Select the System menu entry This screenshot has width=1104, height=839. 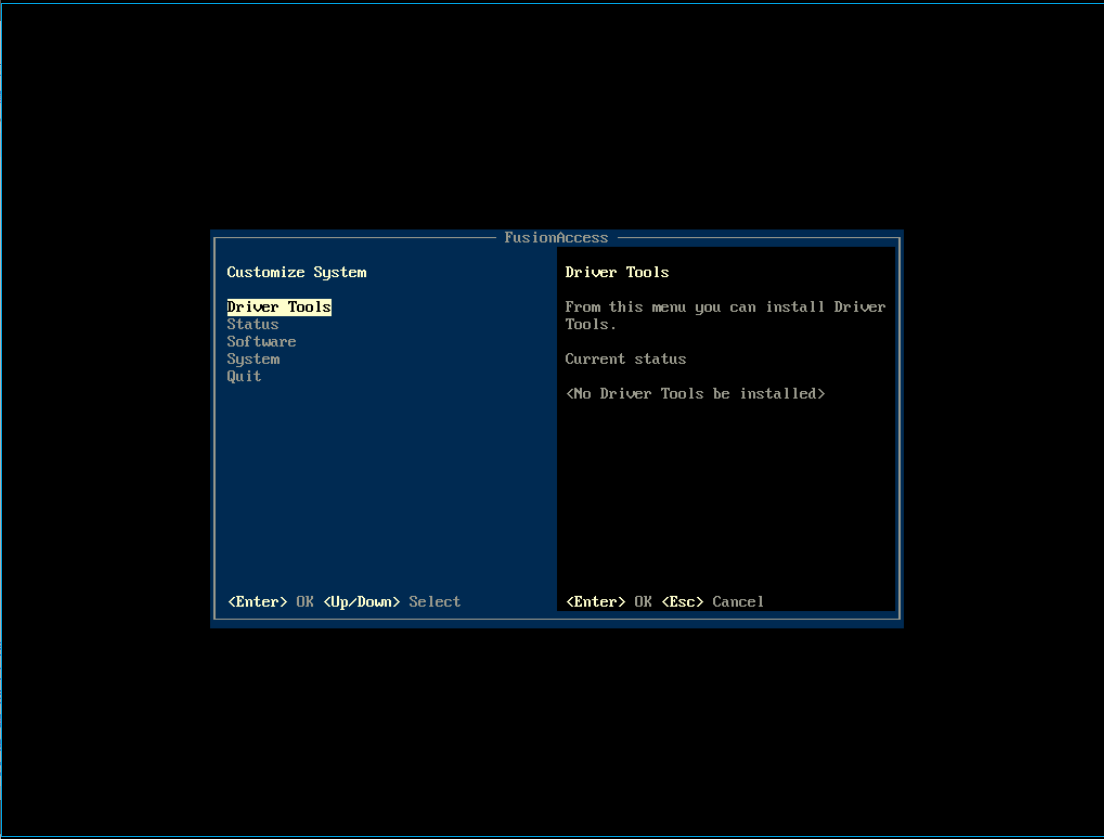tap(253, 359)
